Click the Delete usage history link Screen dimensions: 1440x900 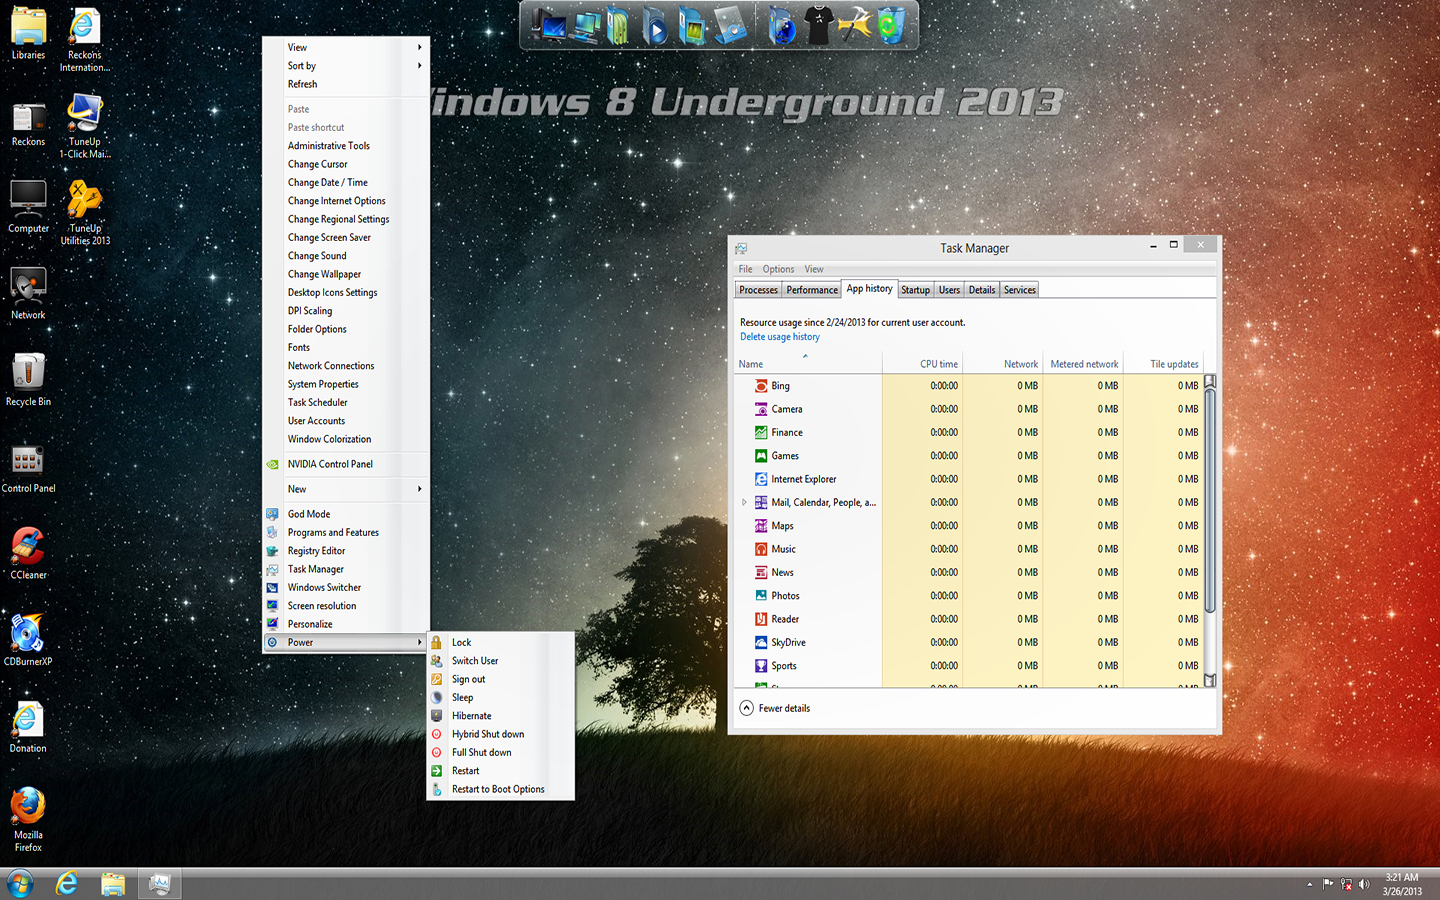[x=780, y=337]
